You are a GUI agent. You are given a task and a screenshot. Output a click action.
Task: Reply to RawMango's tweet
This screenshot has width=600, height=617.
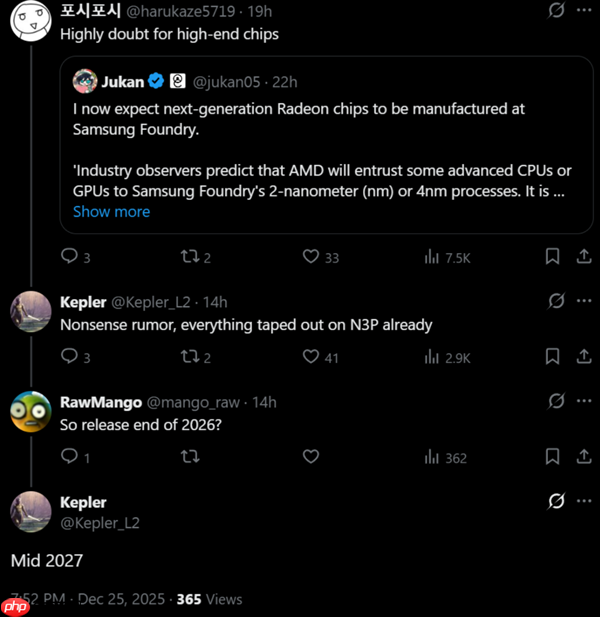click(69, 457)
